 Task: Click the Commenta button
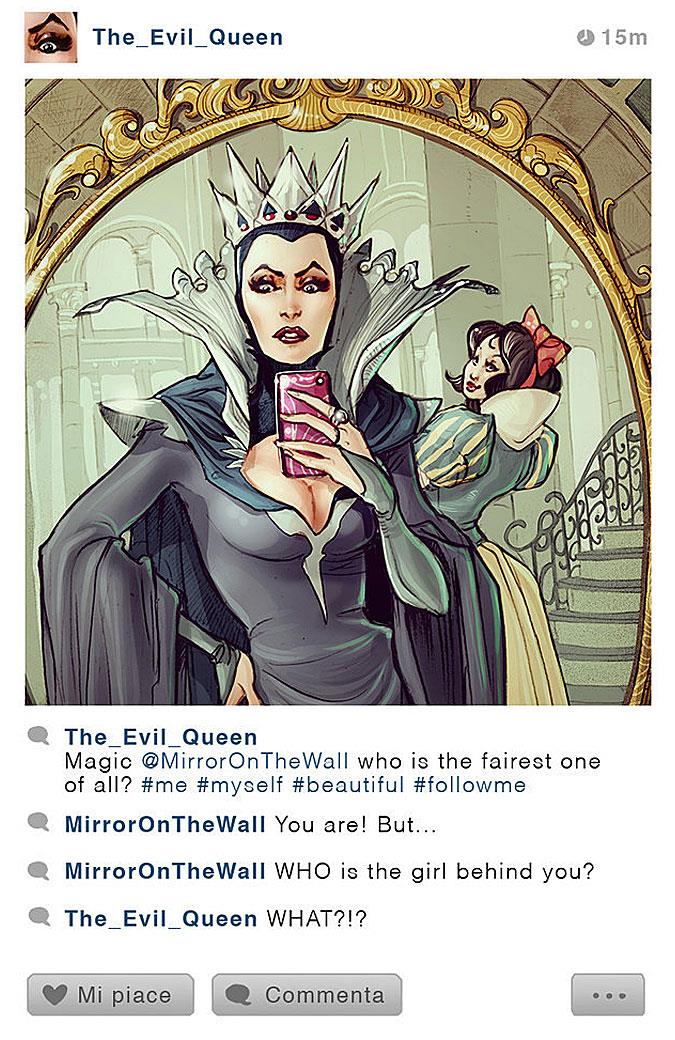point(307,995)
